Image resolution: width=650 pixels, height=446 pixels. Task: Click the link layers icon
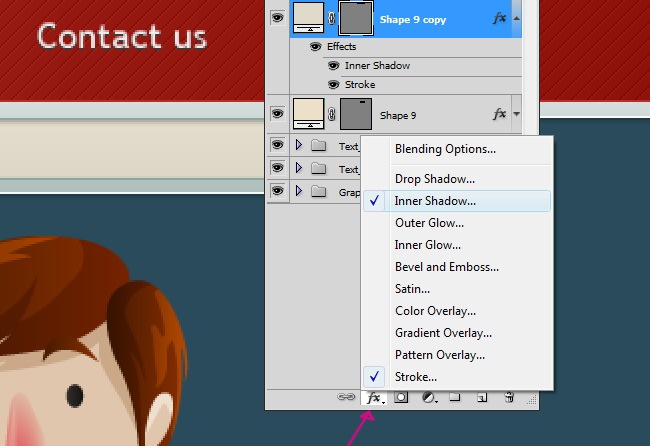click(347, 398)
